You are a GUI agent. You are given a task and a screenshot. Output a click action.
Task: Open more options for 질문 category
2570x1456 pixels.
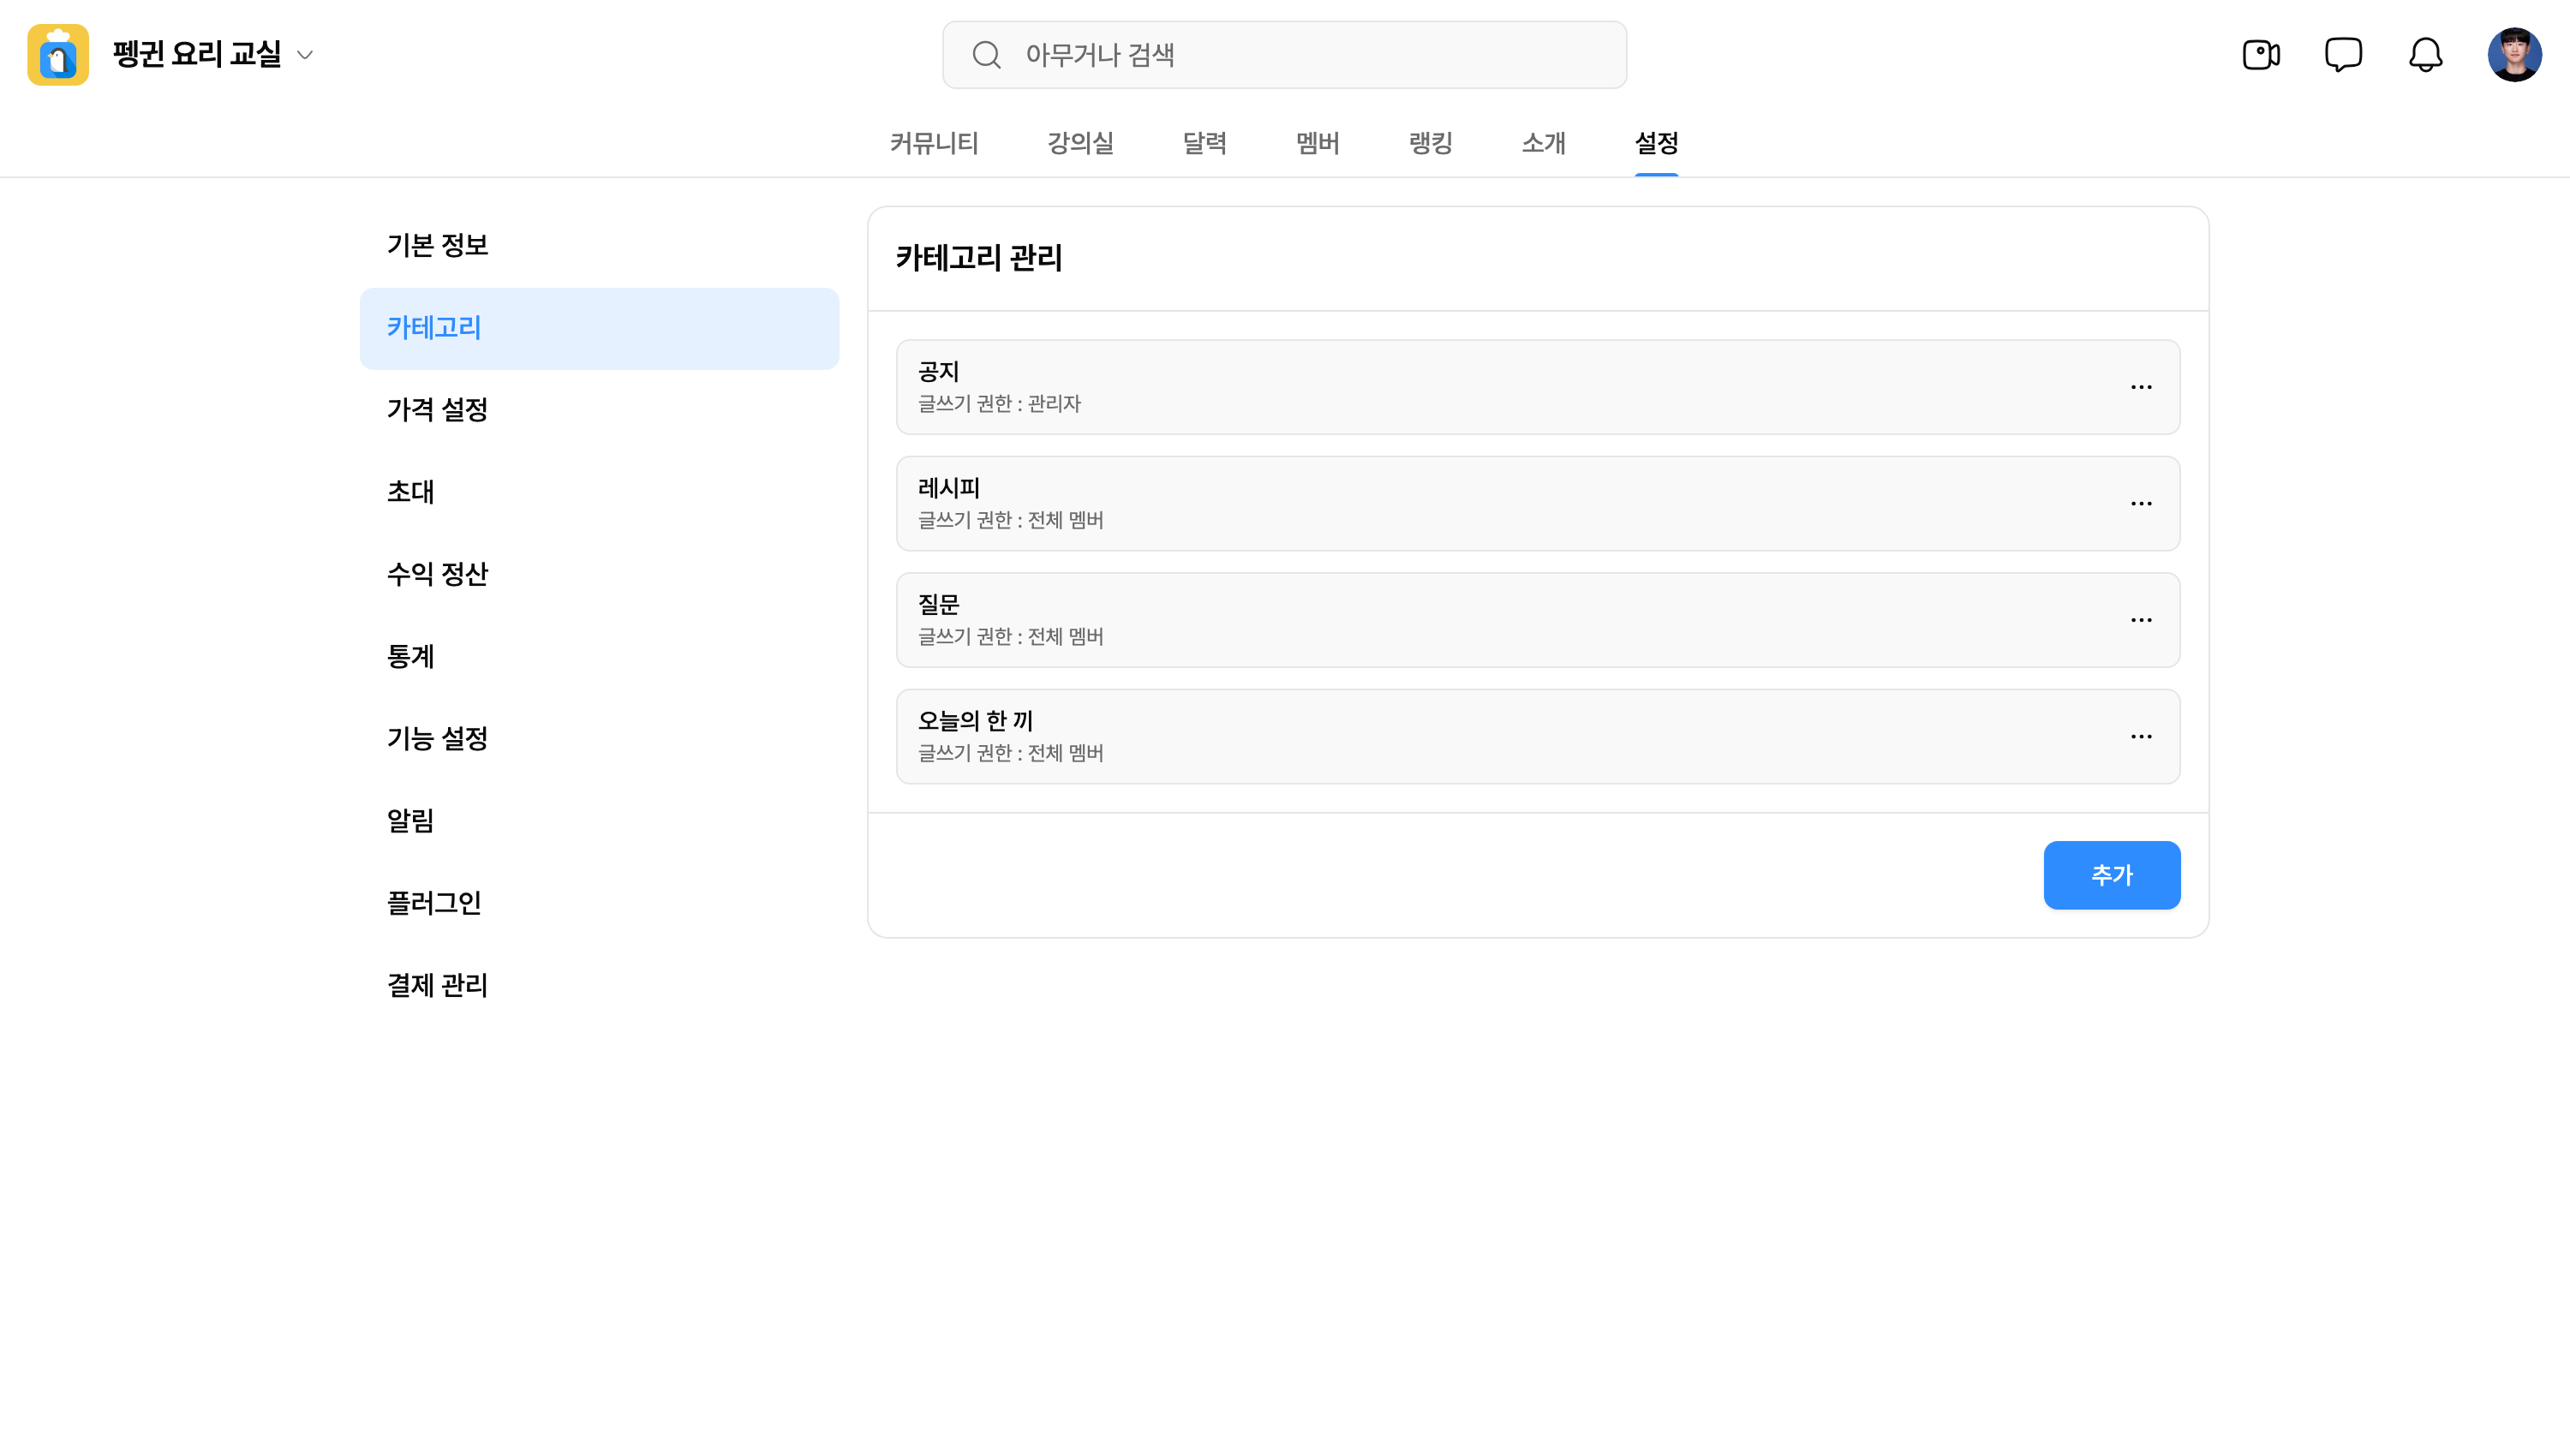[2140, 620]
